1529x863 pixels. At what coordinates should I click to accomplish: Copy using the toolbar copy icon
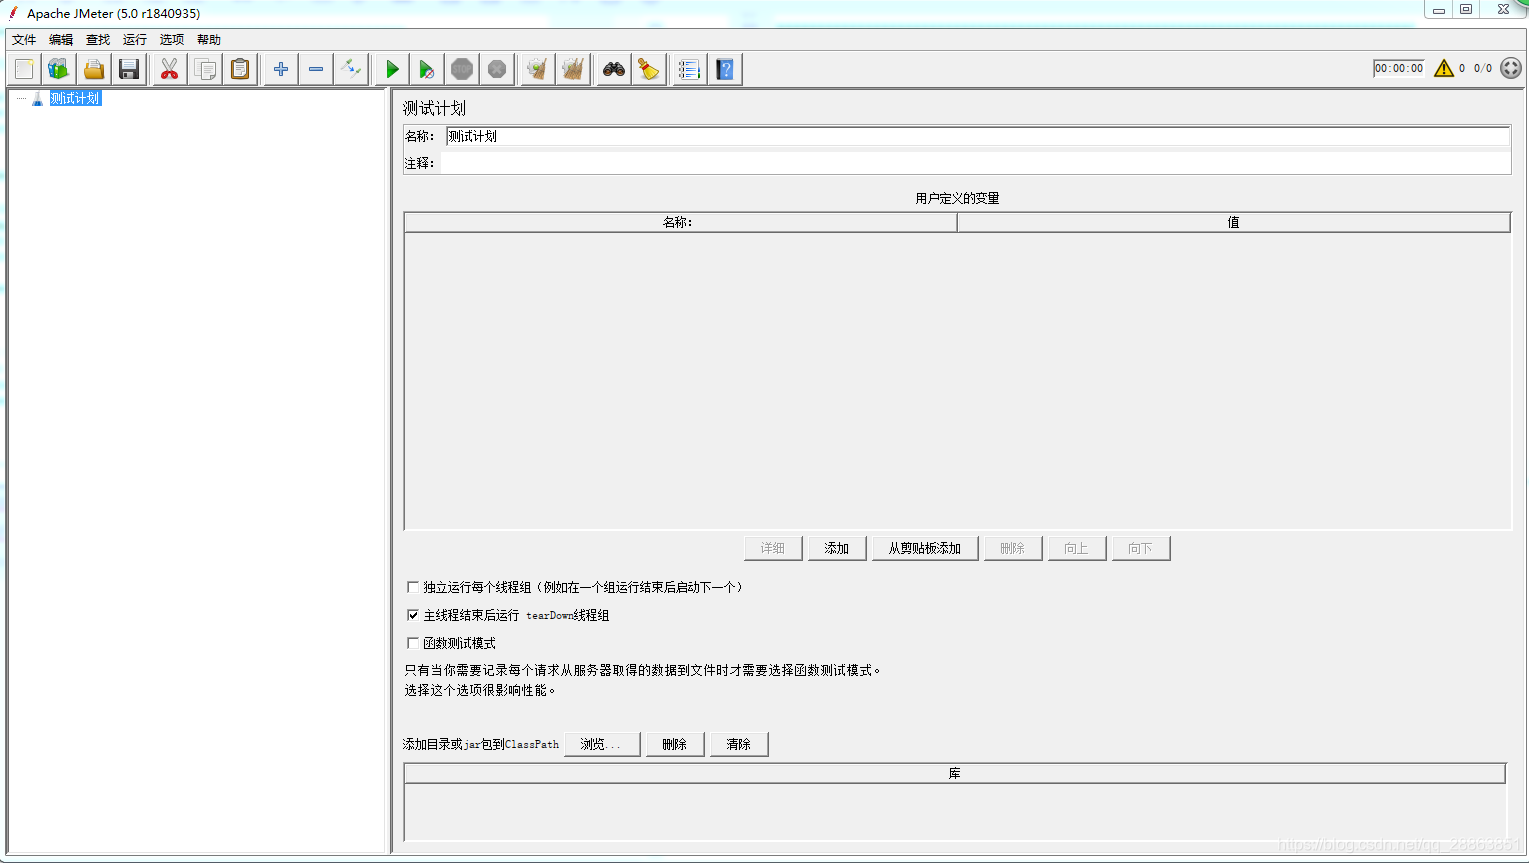[x=205, y=69]
